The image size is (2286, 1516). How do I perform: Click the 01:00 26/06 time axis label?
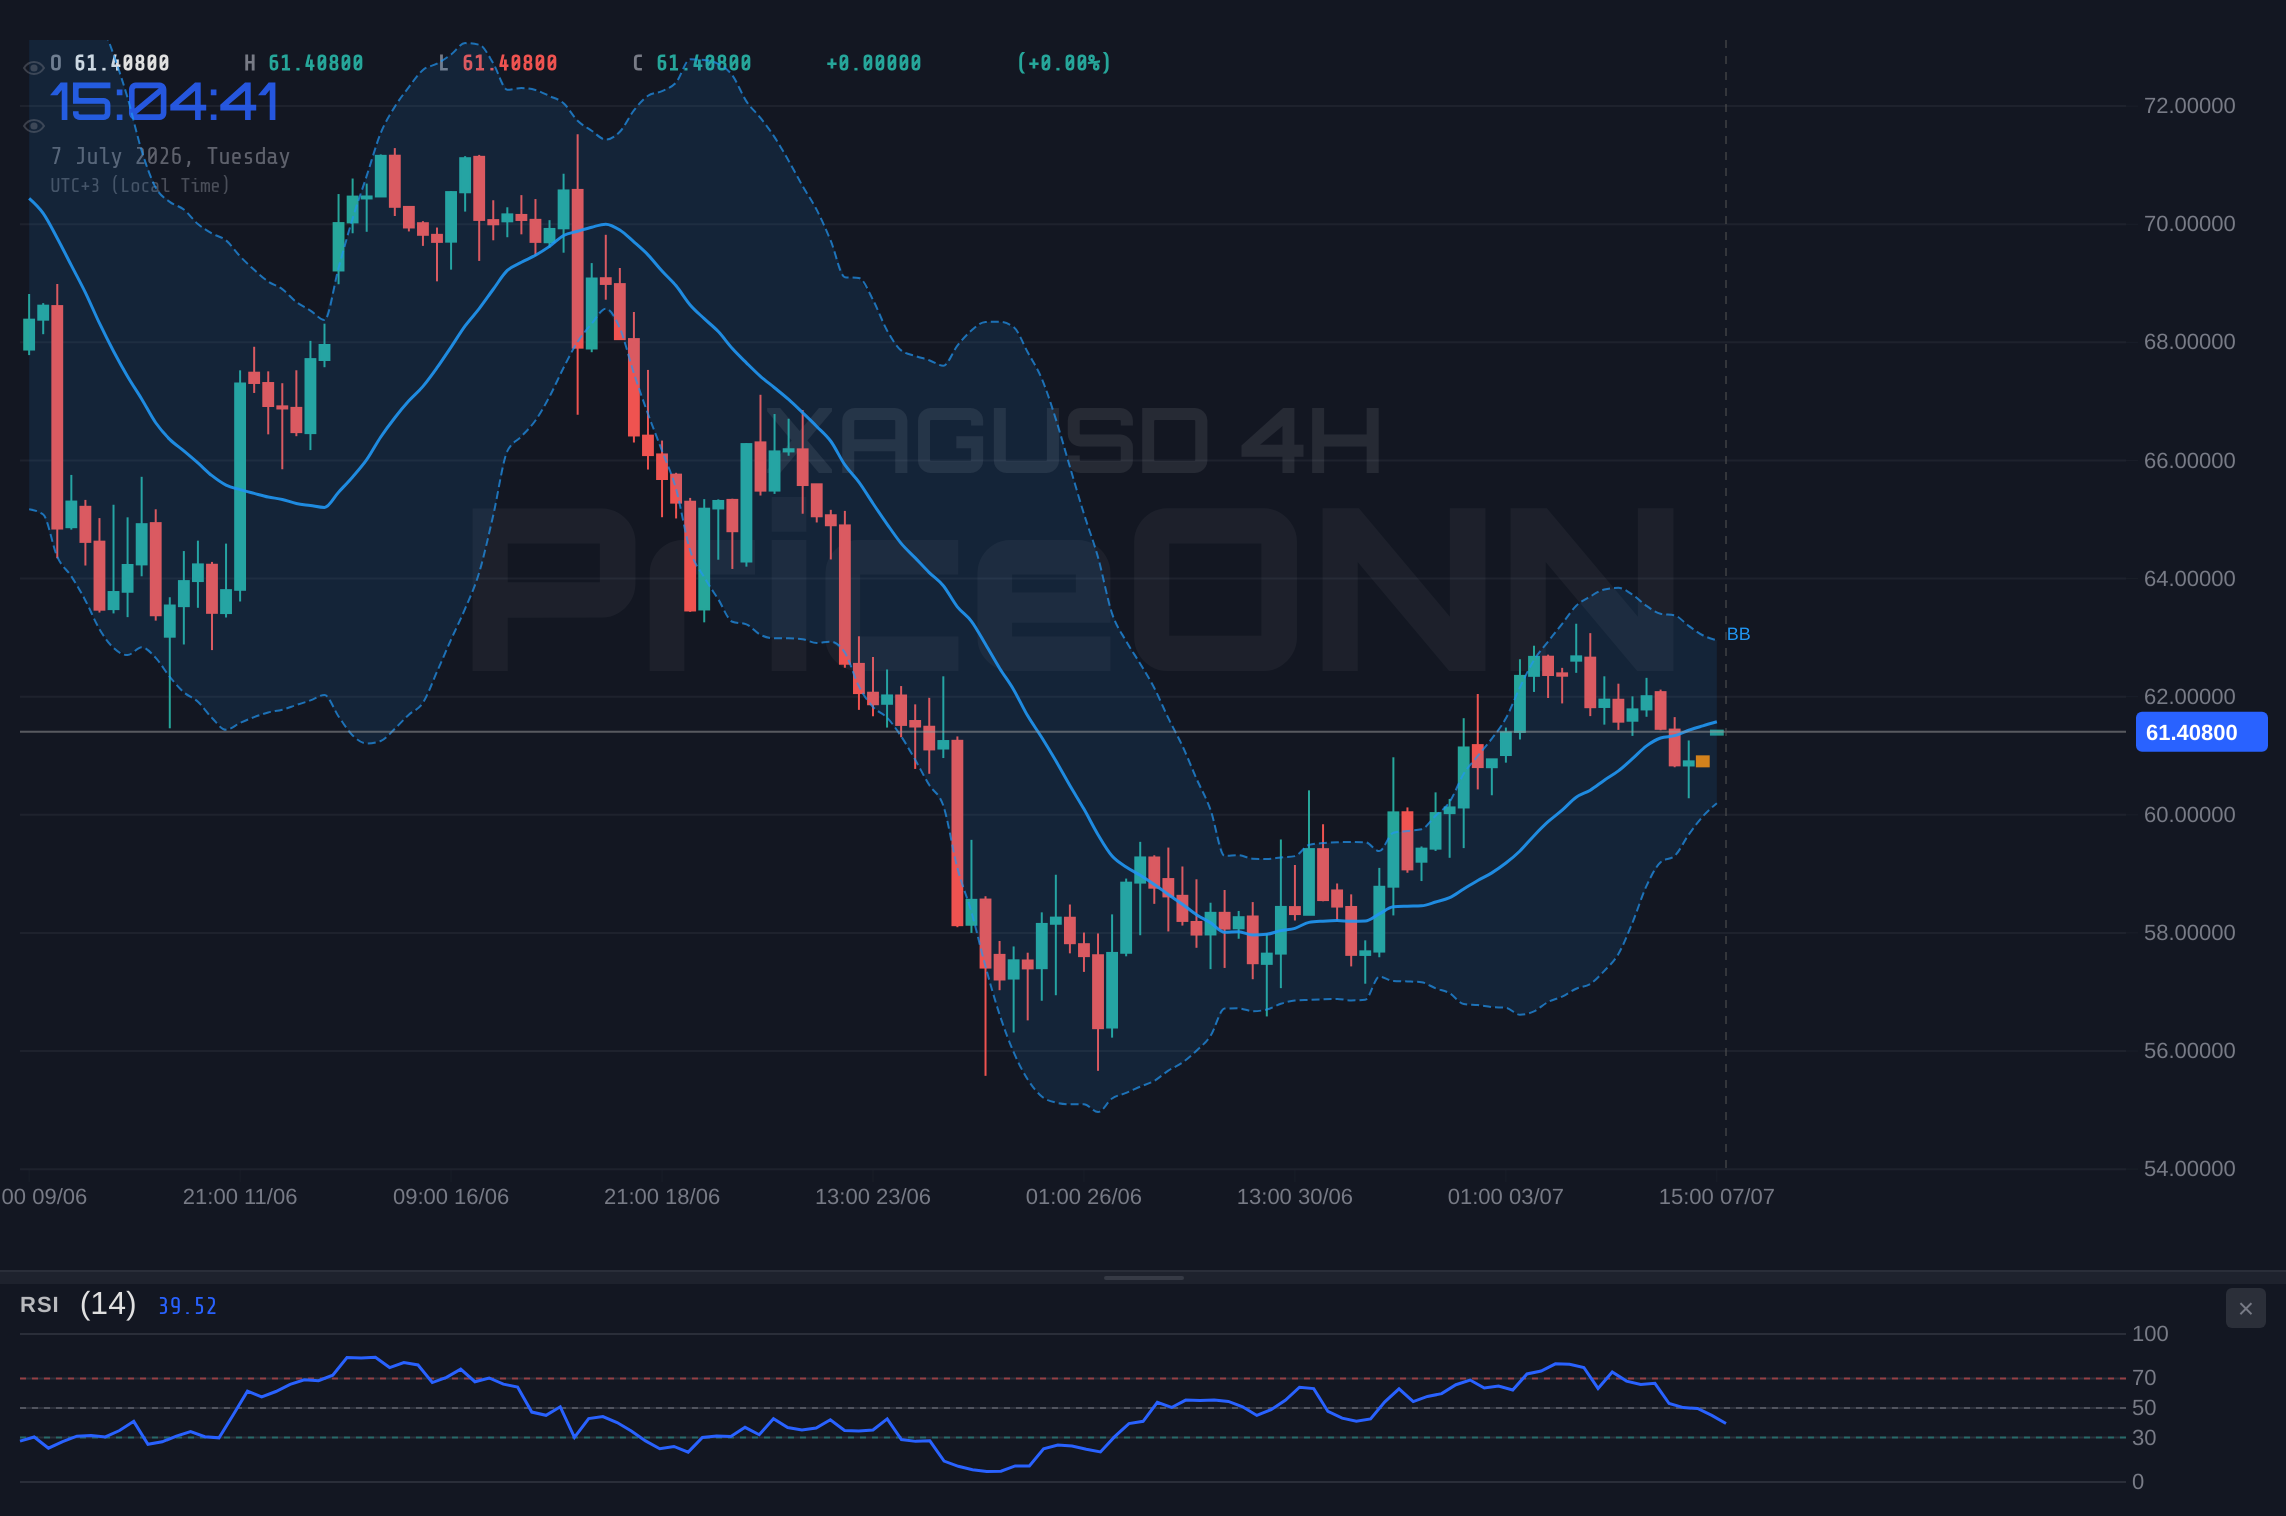click(1084, 1197)
